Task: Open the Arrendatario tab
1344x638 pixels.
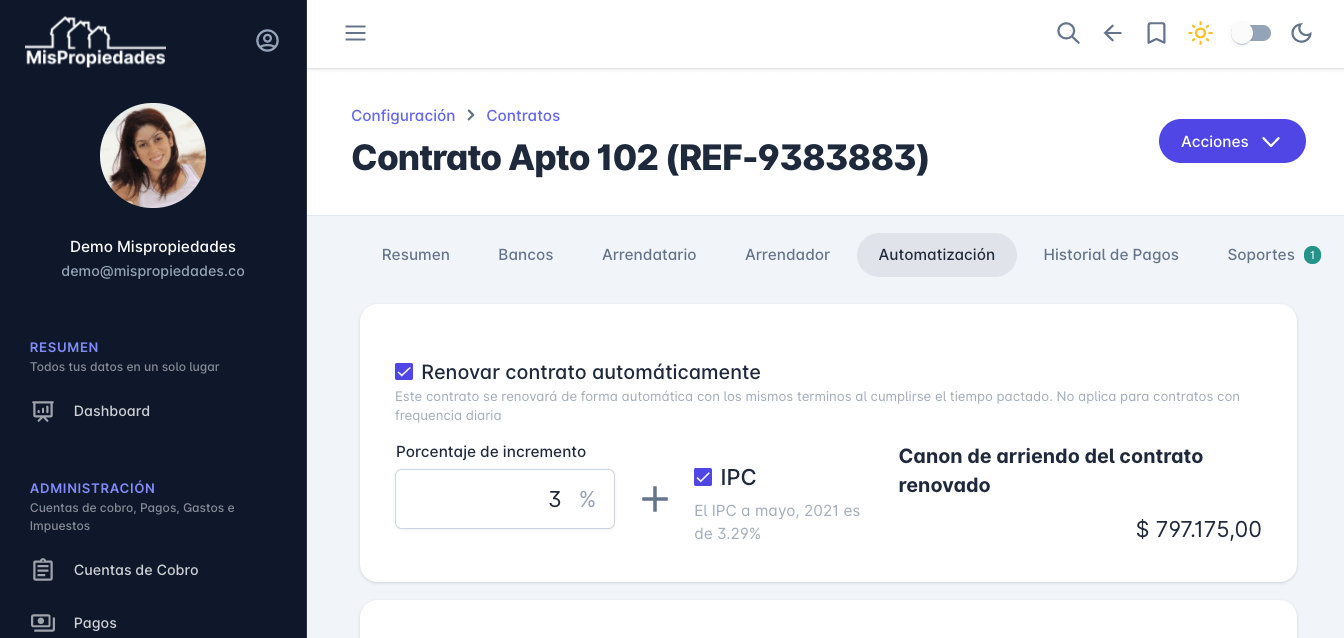Action: point(649,254)
